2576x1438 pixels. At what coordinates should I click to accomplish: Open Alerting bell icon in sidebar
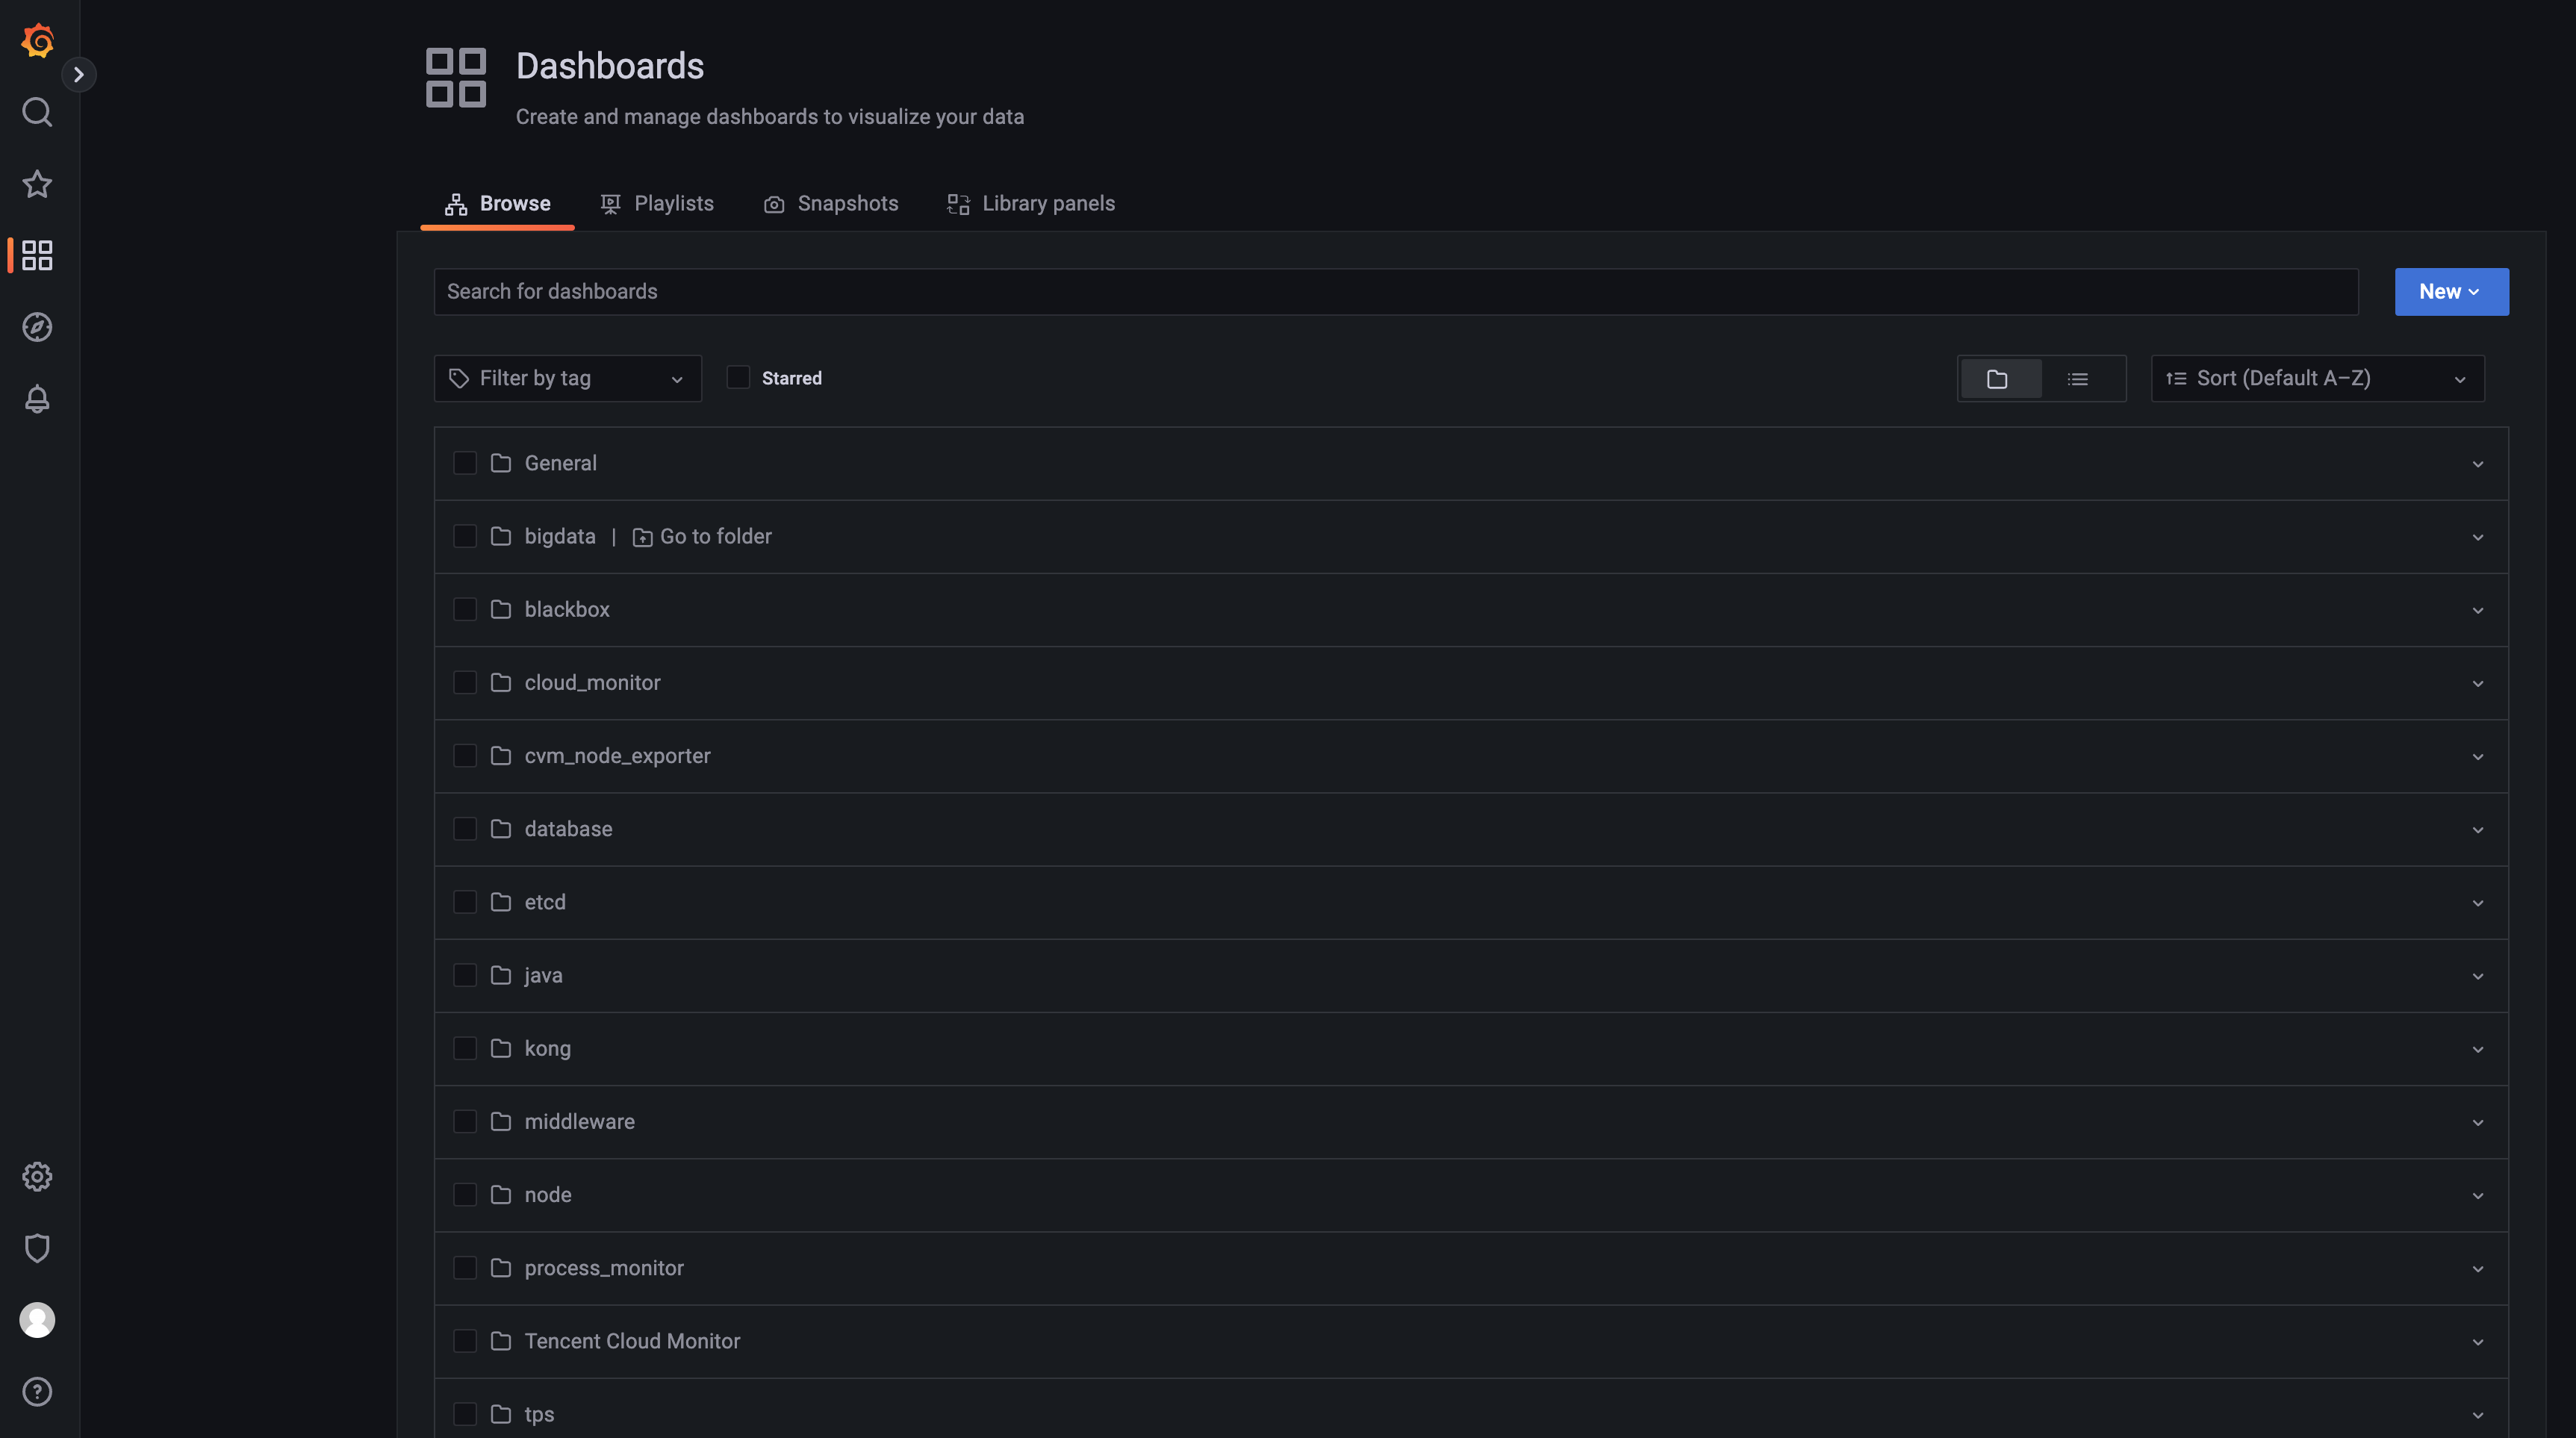point(37,399)
